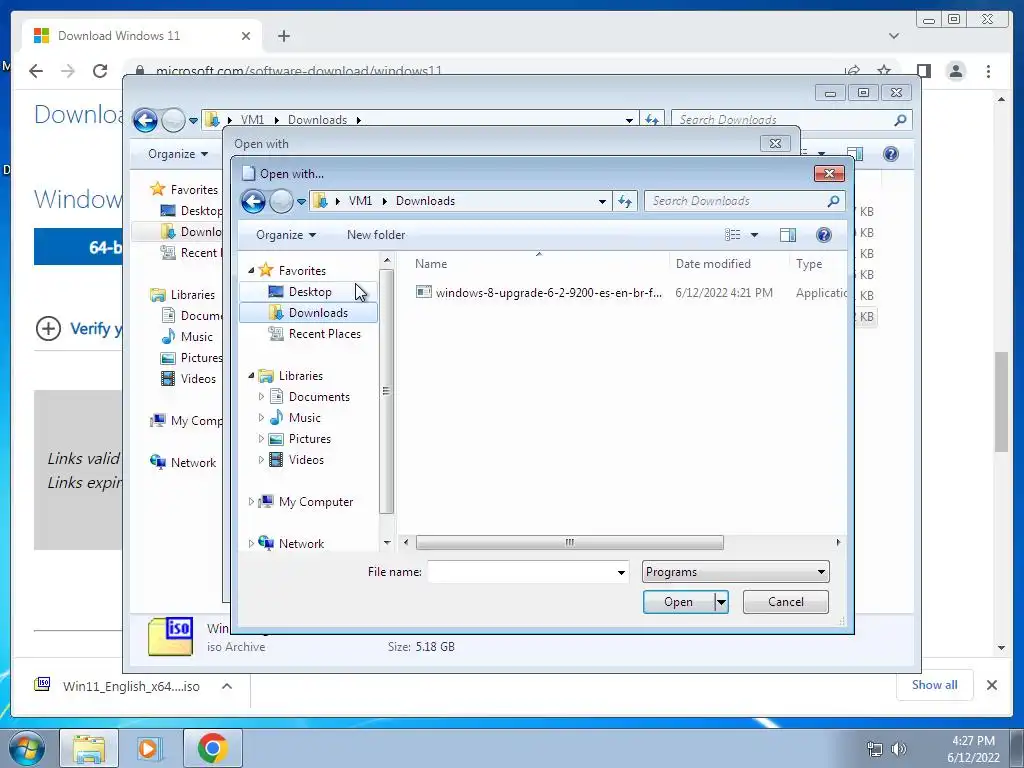
Task: Open the Programs file type dropdown
Action: 735,572
